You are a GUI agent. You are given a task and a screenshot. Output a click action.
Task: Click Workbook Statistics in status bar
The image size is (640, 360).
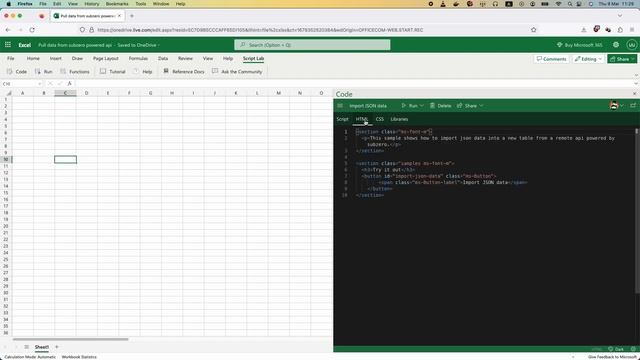(x=79, y=357)
